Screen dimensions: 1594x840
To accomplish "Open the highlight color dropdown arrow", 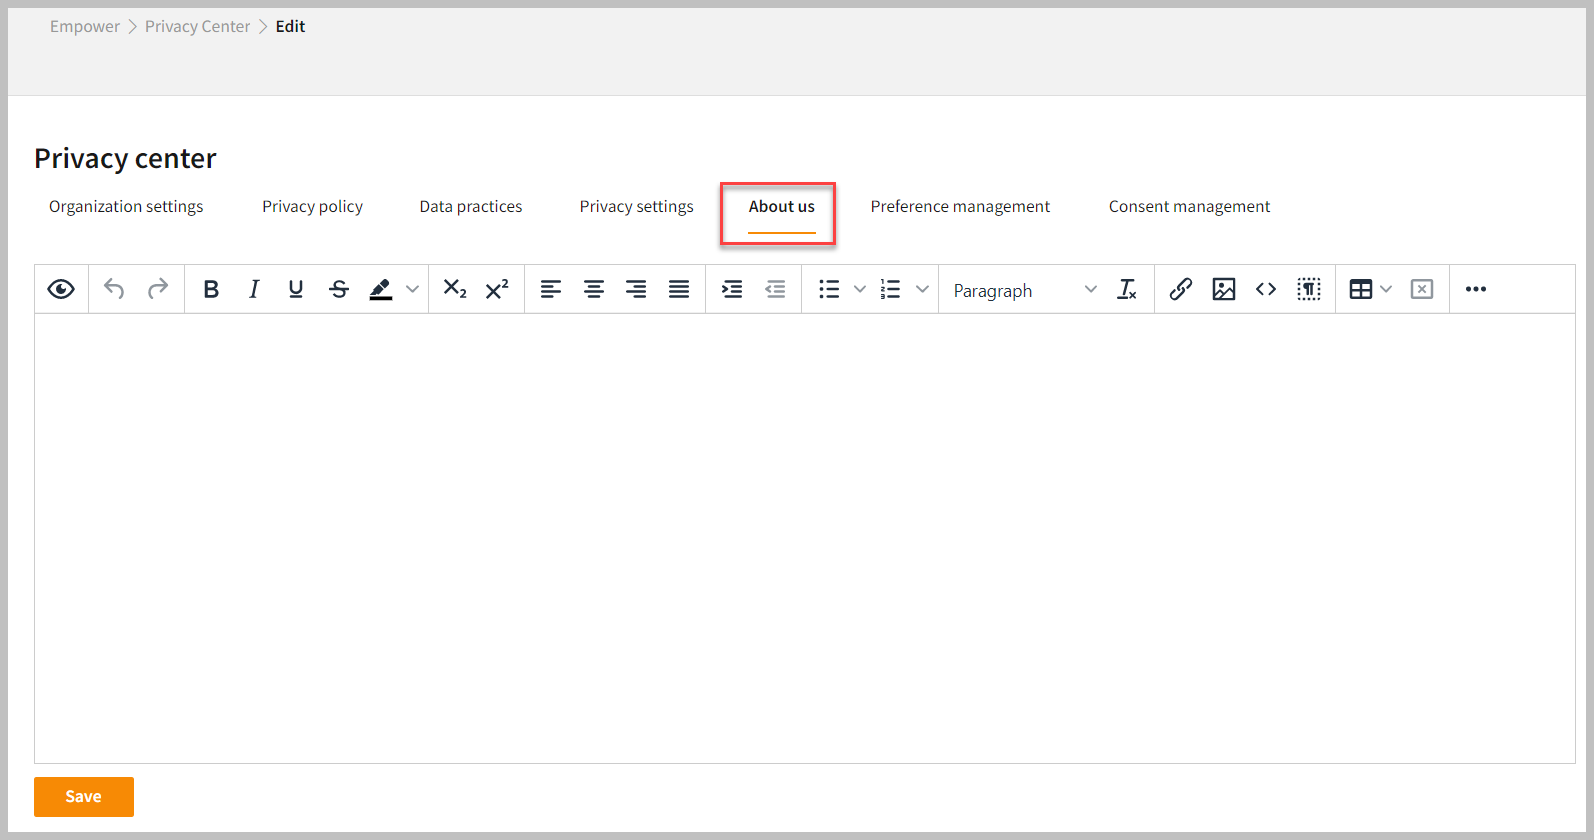I will [412, 289].
